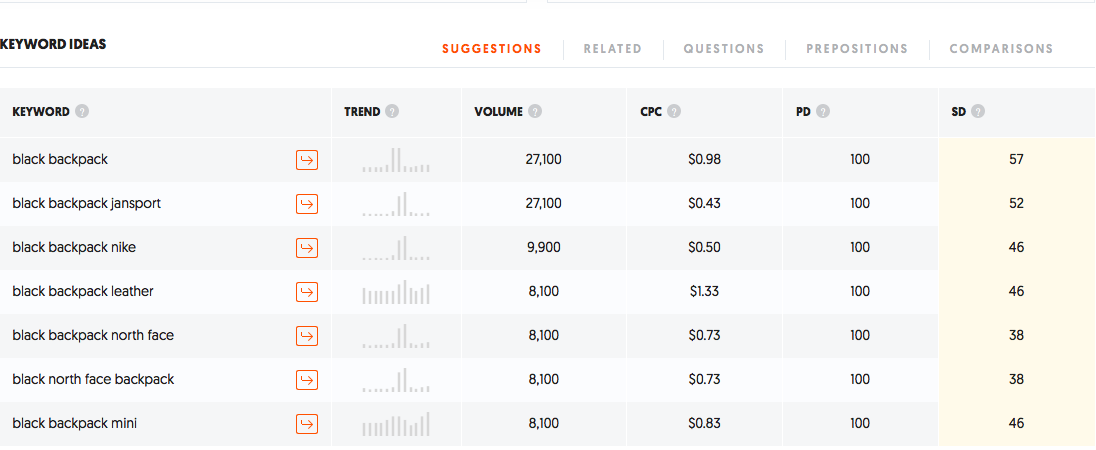The image size is (1096, 450).
Task: Select the Suggestions tab
Action: click(x=491, y=48)
